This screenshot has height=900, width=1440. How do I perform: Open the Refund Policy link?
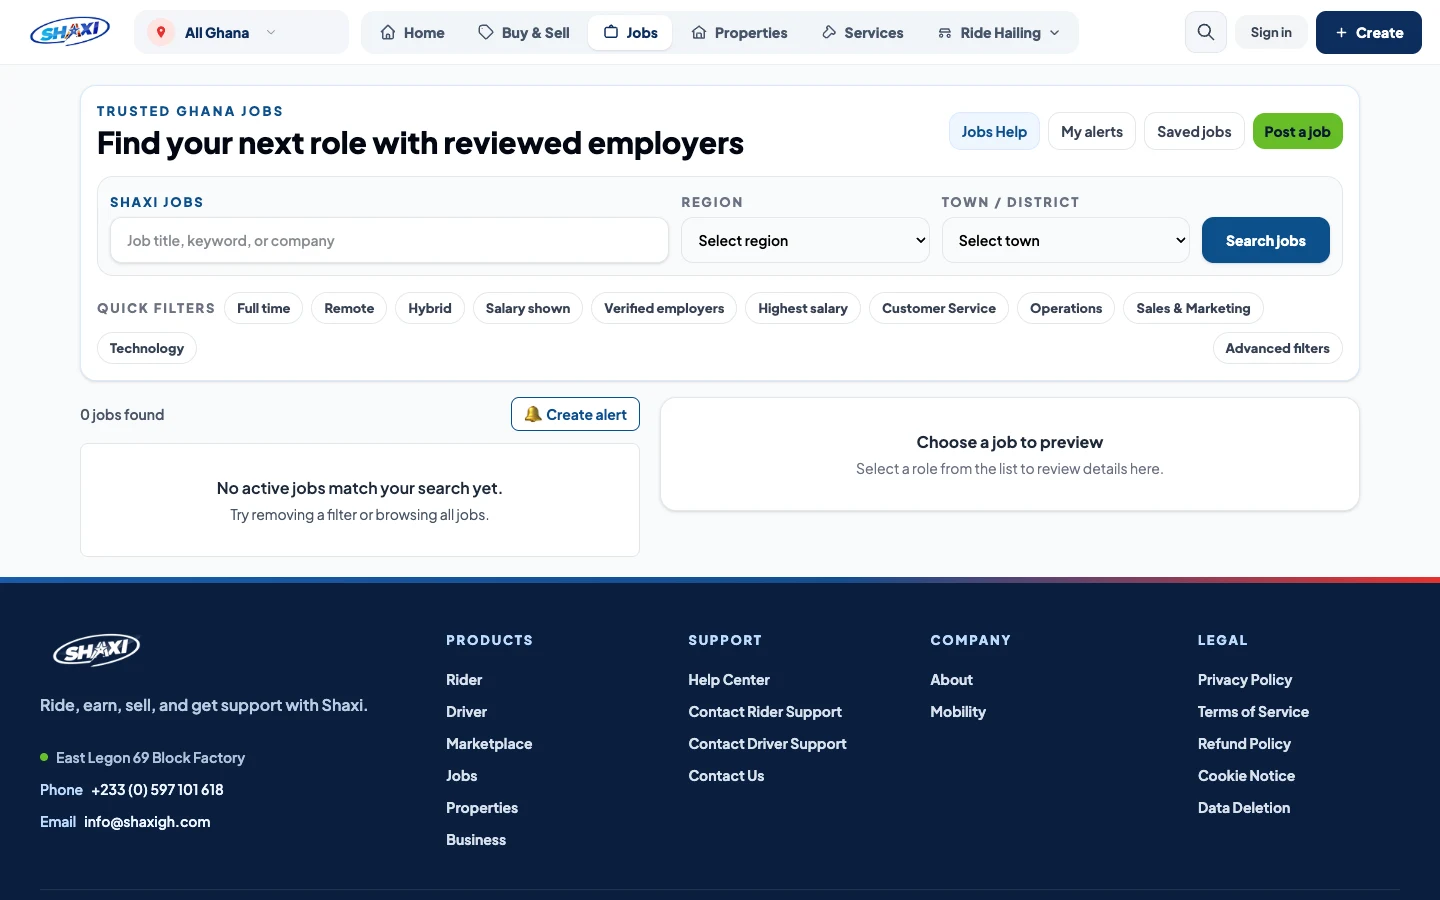tap(1244, 744)
